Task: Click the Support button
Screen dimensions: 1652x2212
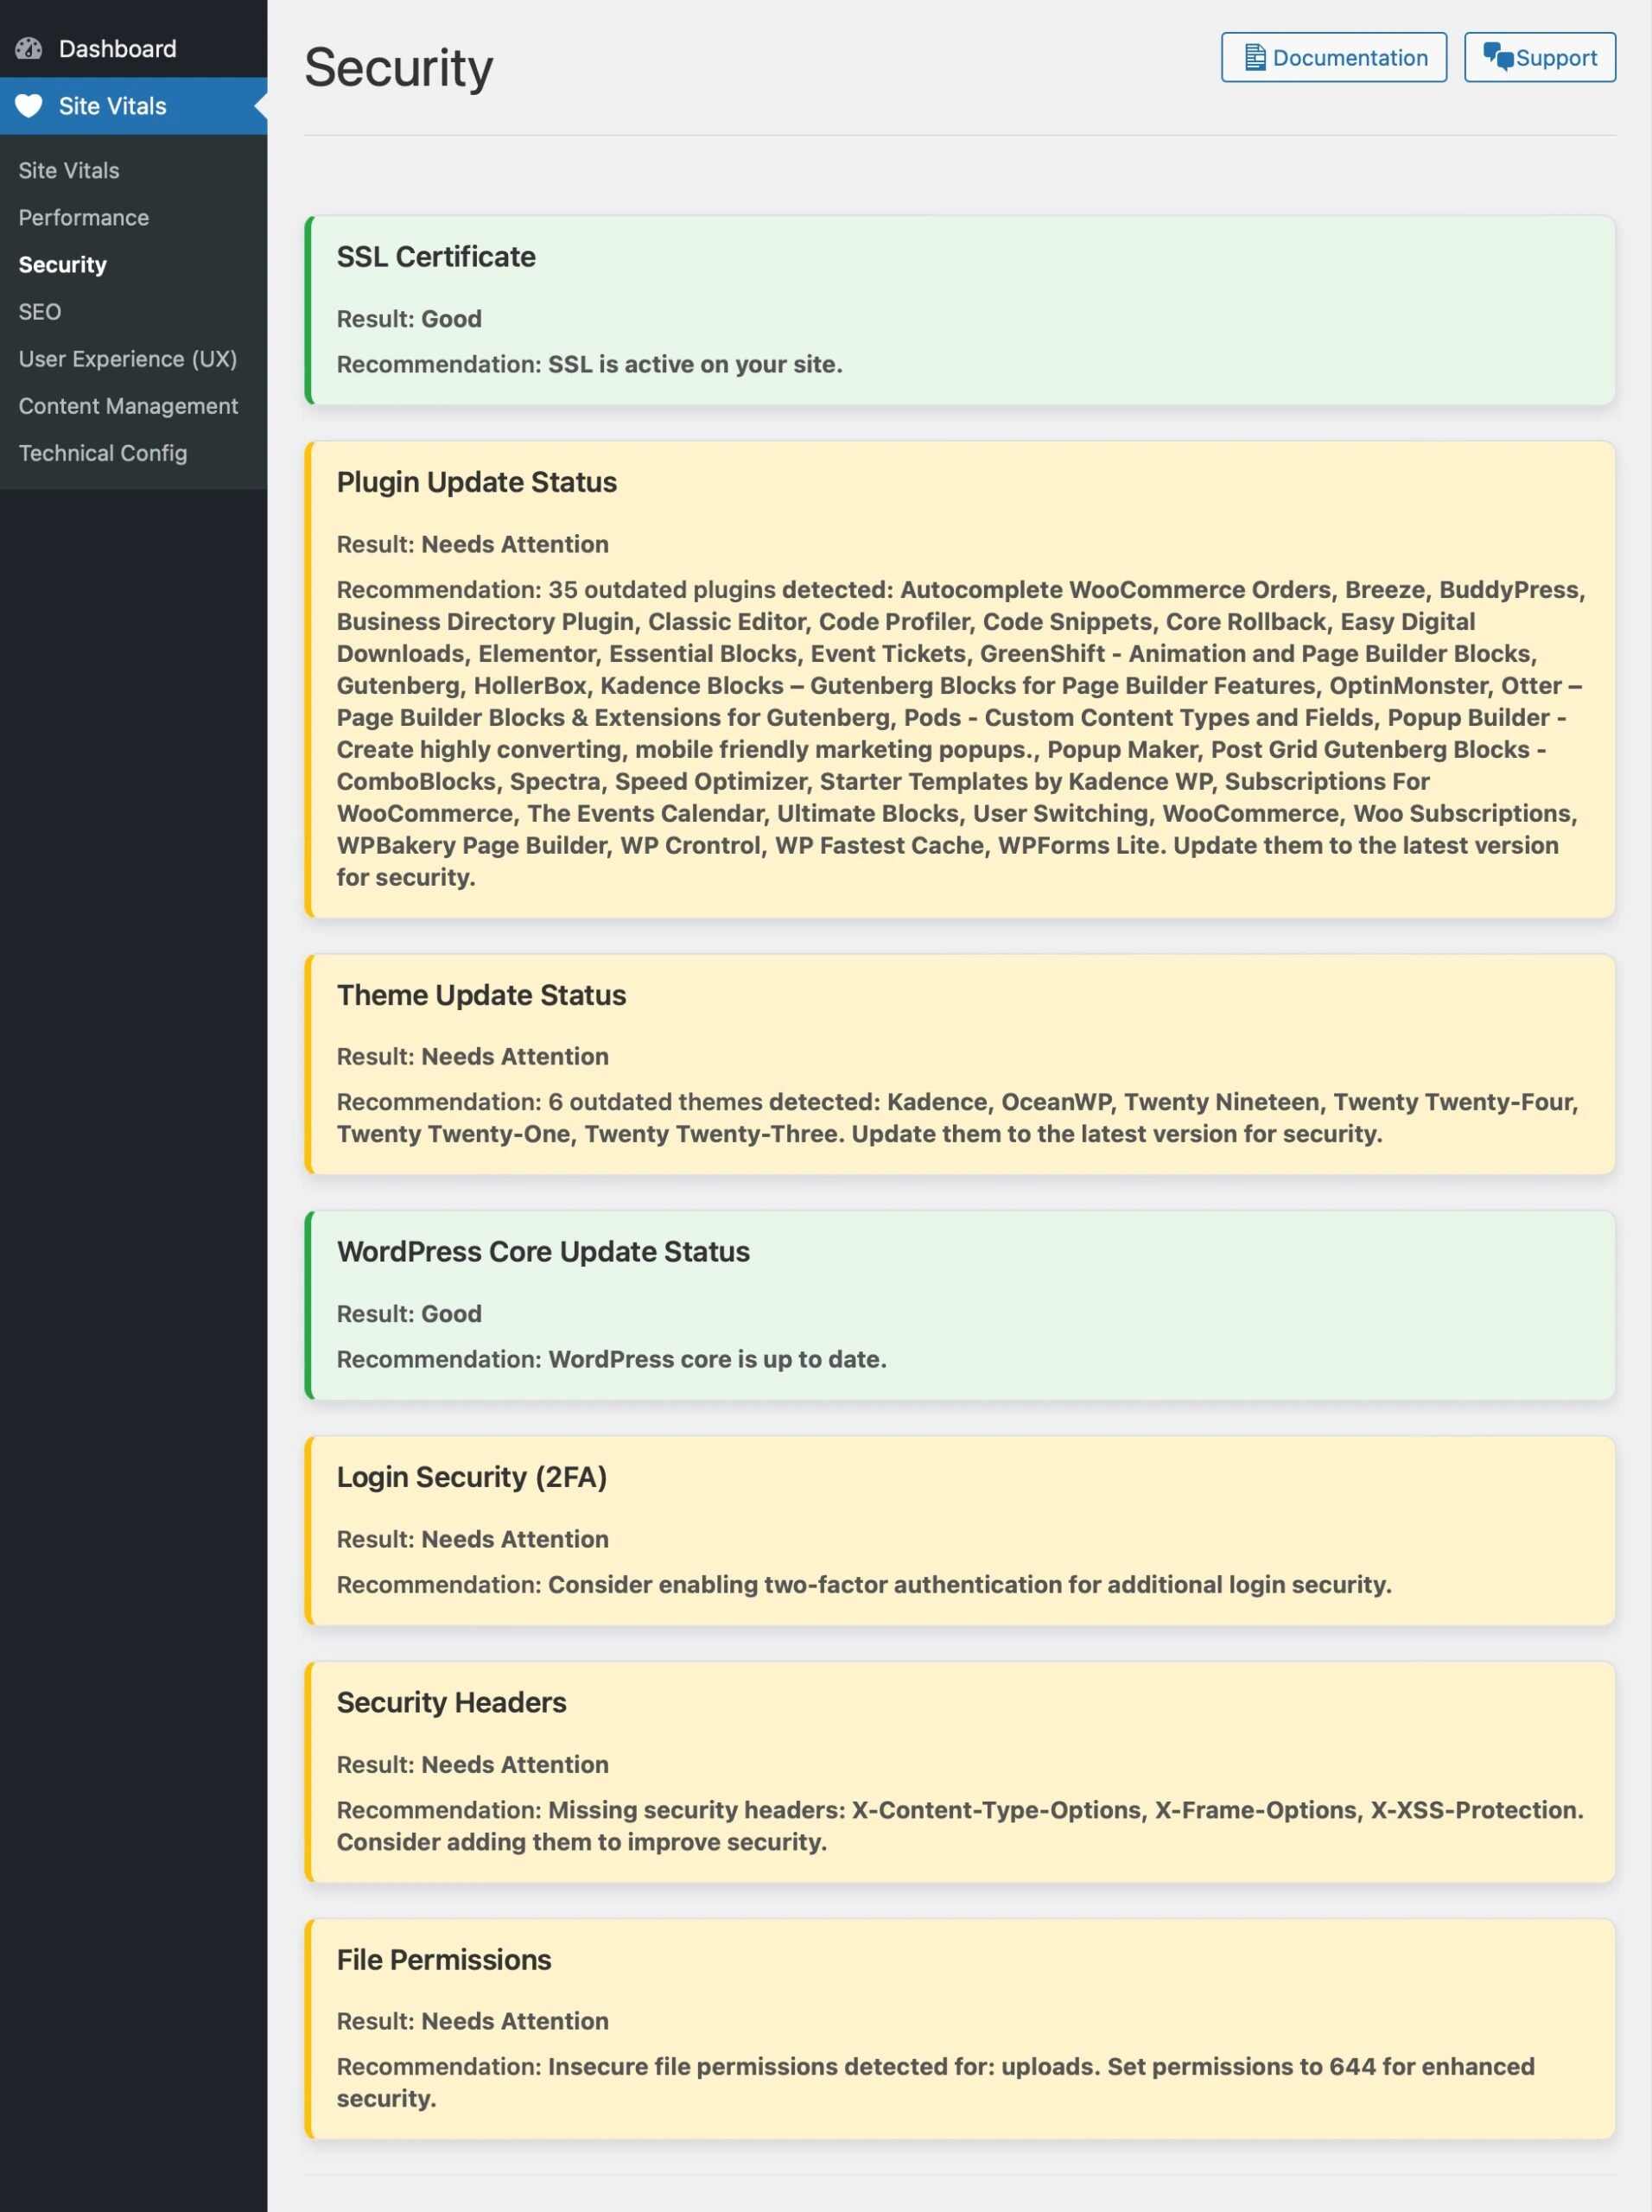Action: tap(1540, 57)
